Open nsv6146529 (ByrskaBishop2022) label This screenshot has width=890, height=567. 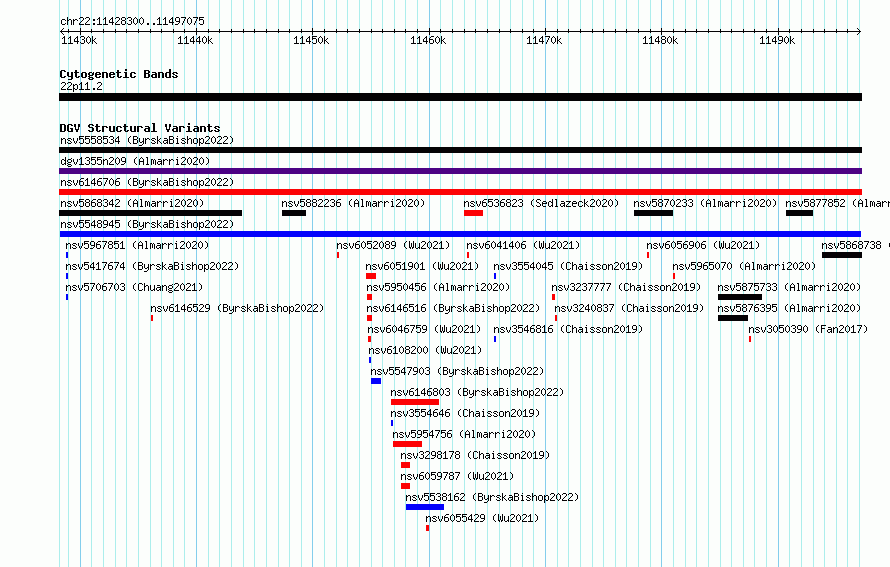click(x=237, y=308)
